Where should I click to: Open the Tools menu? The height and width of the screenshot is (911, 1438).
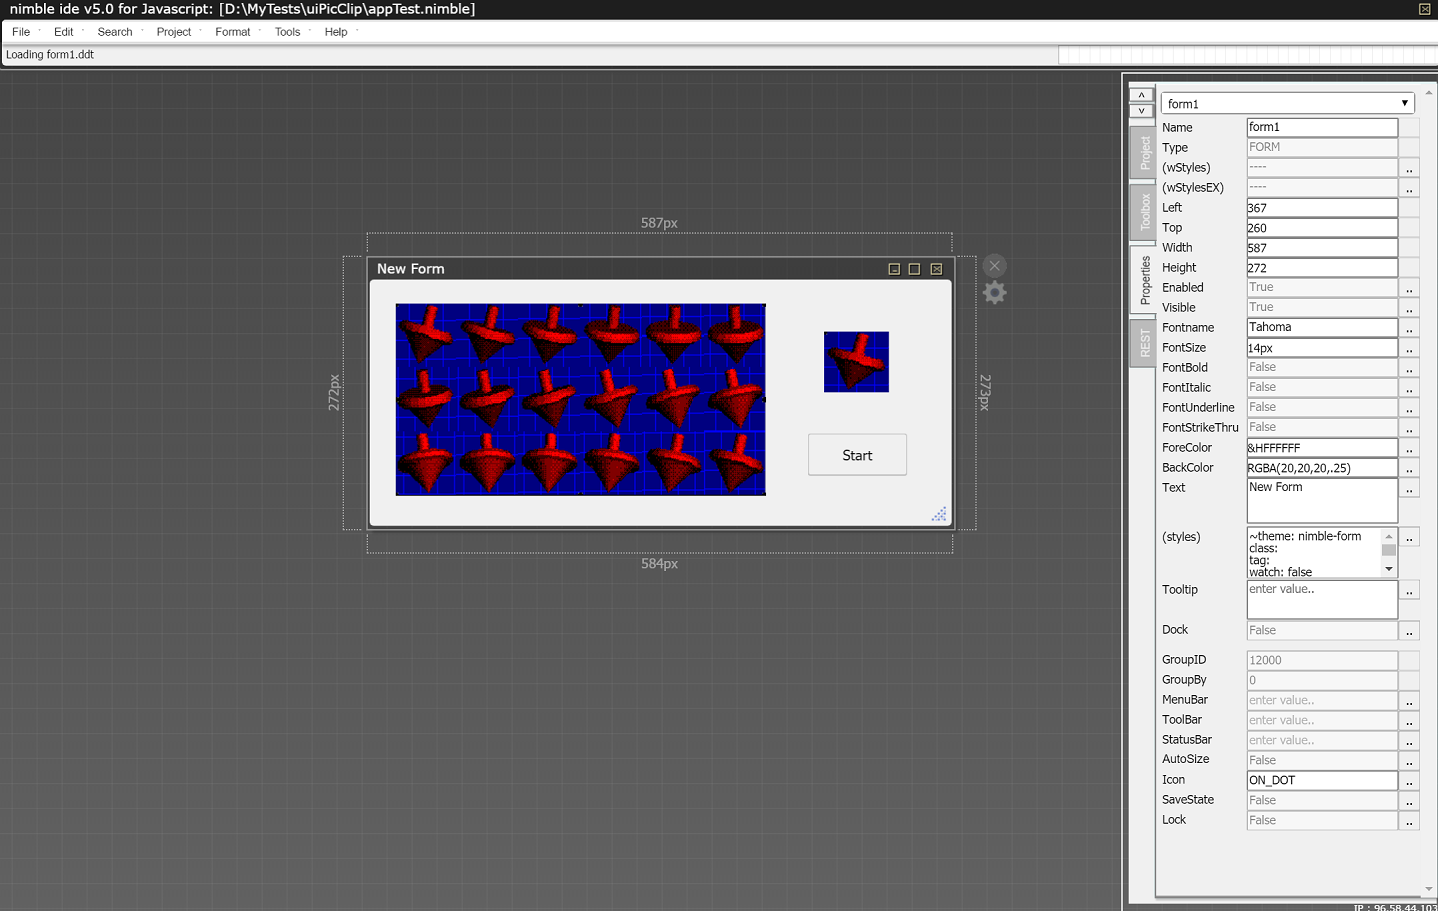[287, 32]
